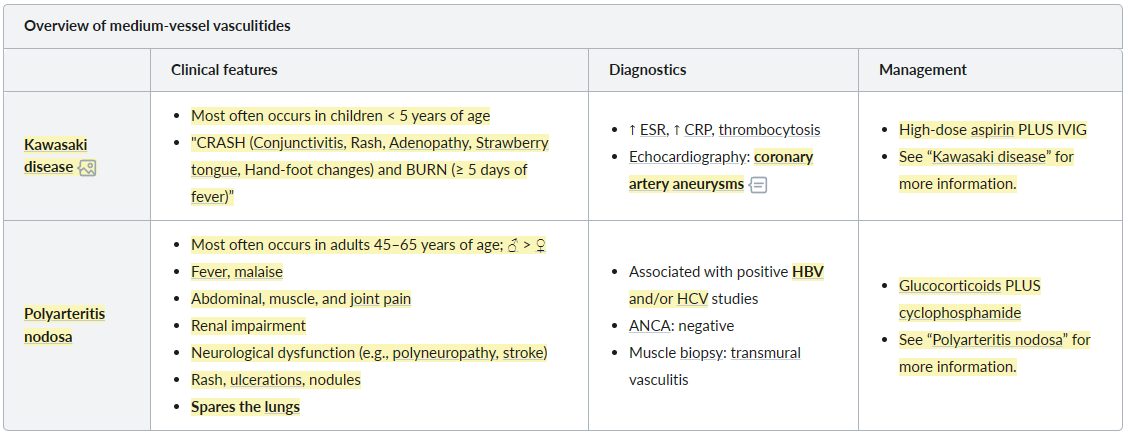Open the Polyarteritis nodosa row heading link
Screen dimensions: 1128x435
click(x=65, y=325)
